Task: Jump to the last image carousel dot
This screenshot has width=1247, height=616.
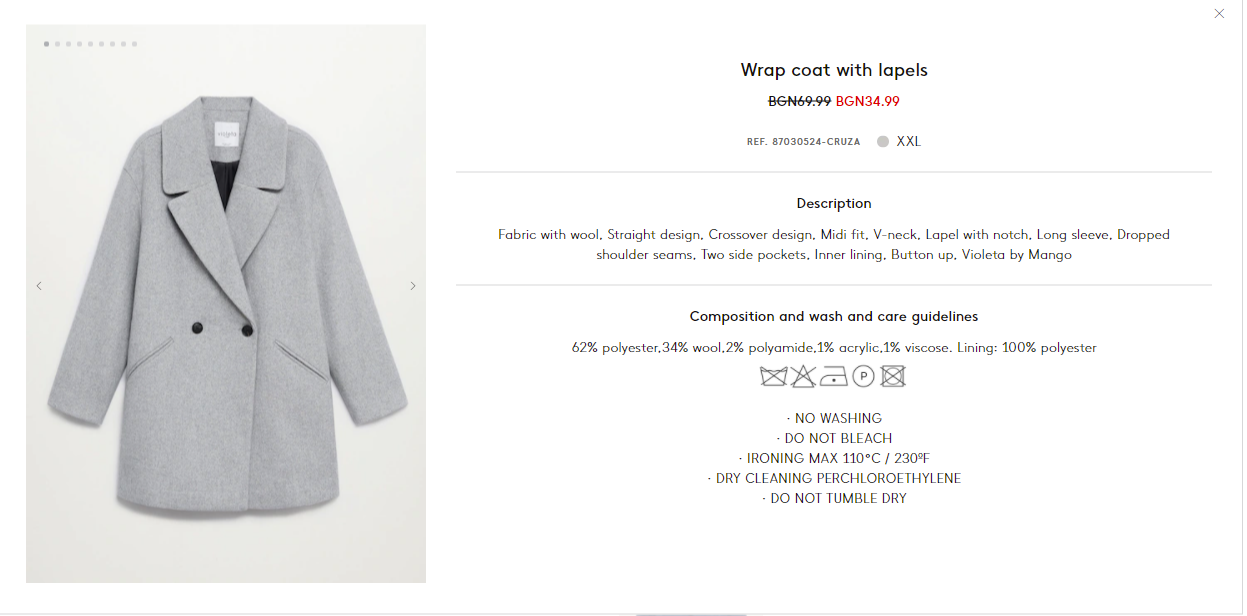Action: pos(134,44)
